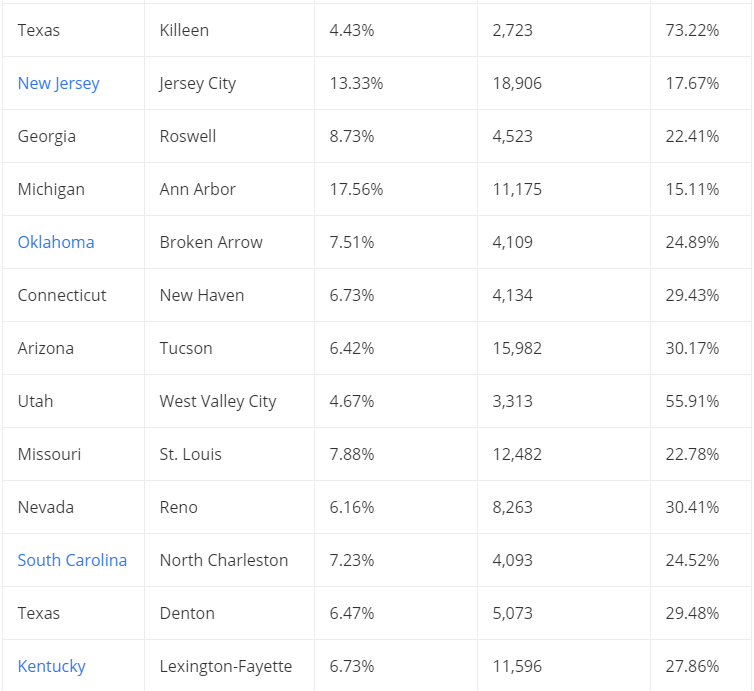Screen dimensions: 754x691
Task: Follow the South Carolina link
Action: click(72, 560)
